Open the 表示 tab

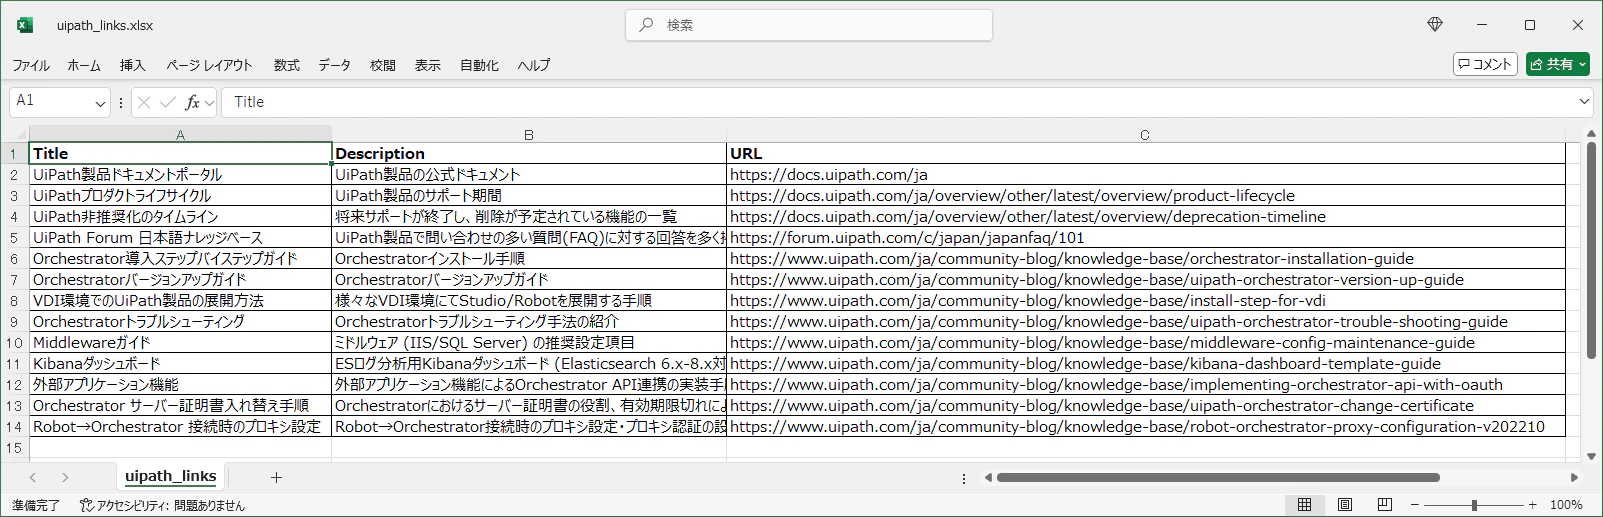click(428, 65)
